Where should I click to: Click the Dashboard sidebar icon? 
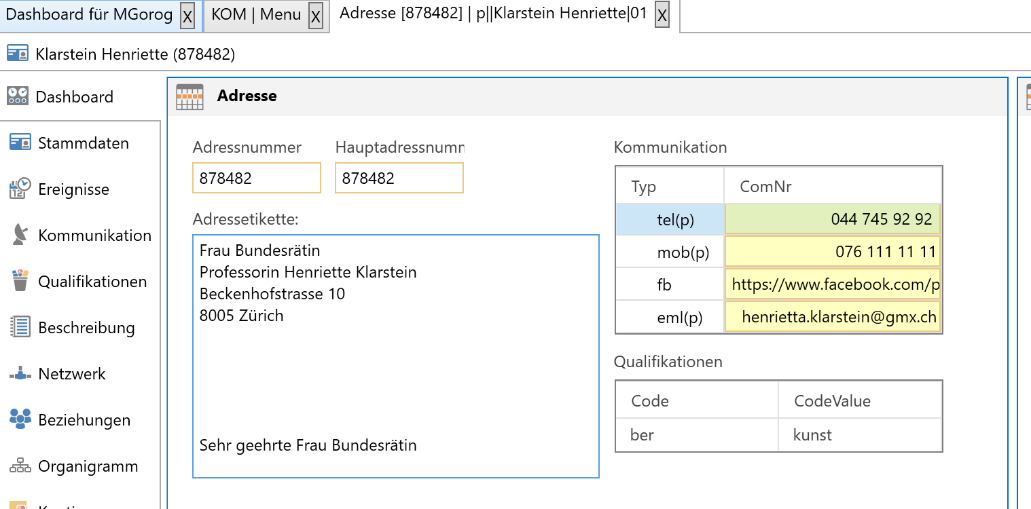click(18, 97)
